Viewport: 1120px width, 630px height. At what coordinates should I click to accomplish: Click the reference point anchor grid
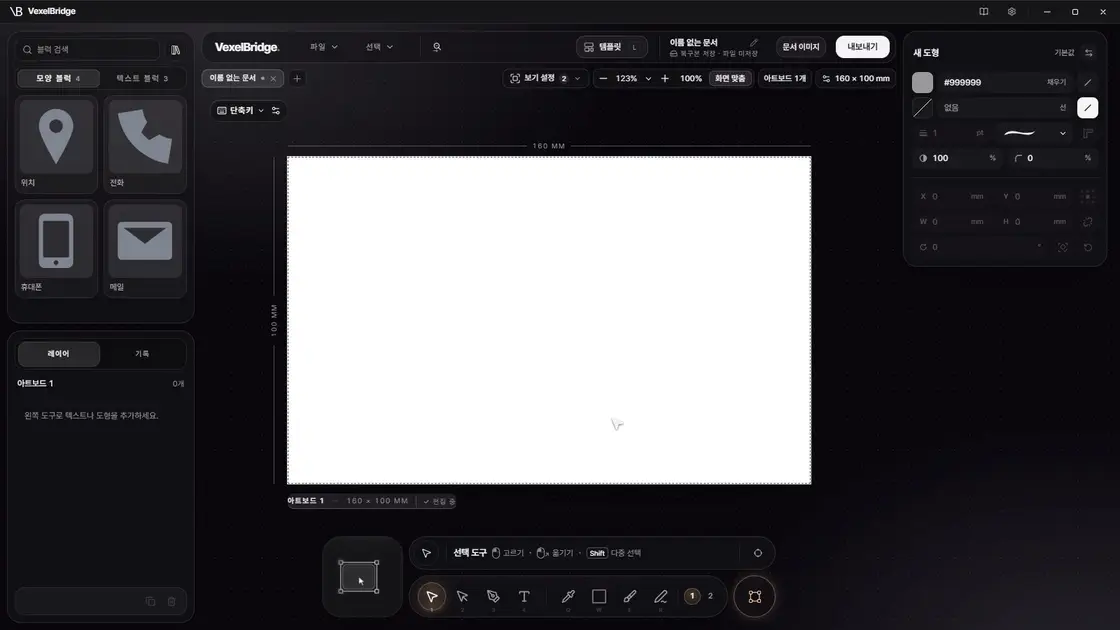[1088, 196]
